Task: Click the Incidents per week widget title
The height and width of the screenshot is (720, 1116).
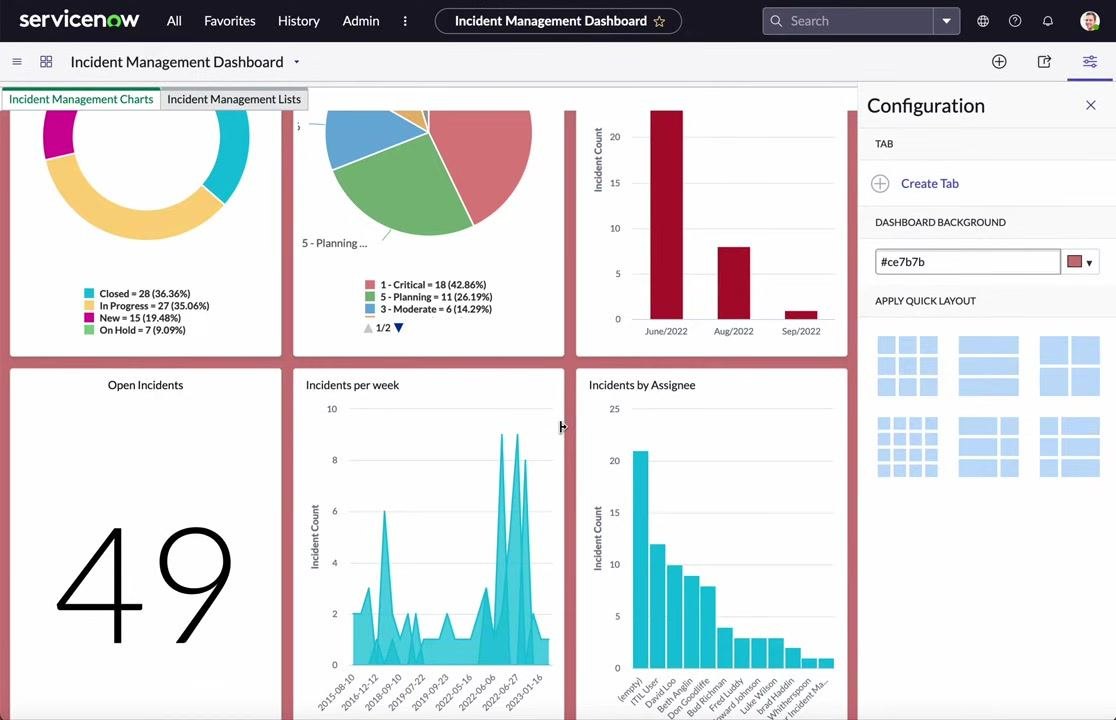Action: 352,385
